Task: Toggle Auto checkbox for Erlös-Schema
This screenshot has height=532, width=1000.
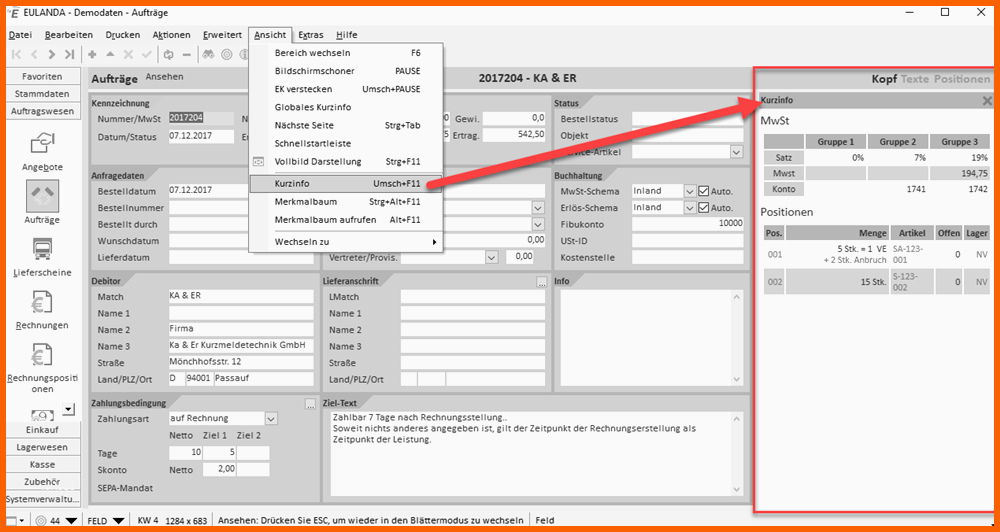Action: pyautogui.click(x=704, y=207)
